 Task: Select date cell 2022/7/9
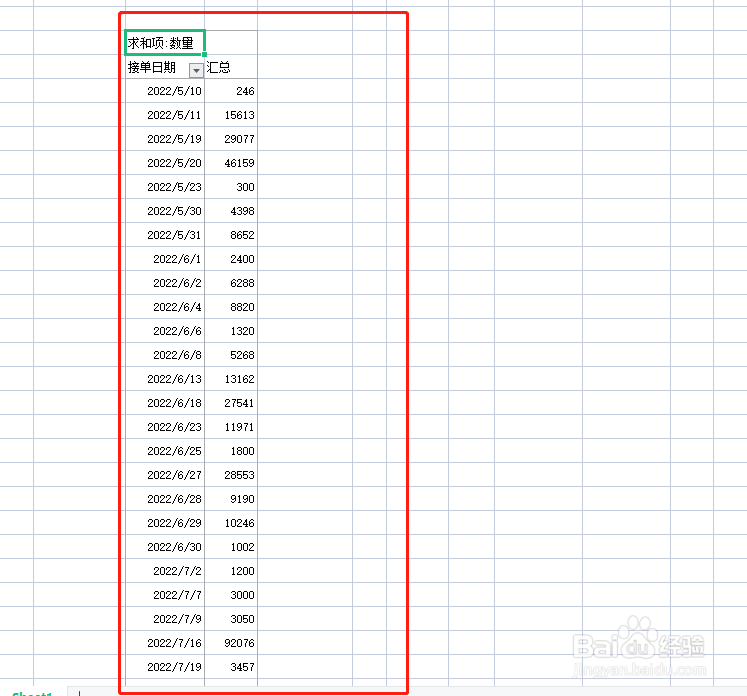point(165,619)
